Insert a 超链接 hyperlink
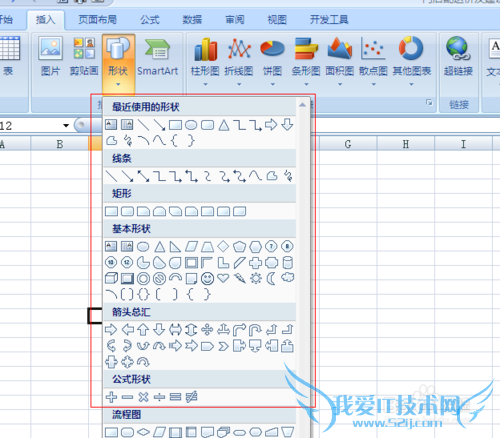The height and width of the screenshot is (438, 500). point(458,57)
